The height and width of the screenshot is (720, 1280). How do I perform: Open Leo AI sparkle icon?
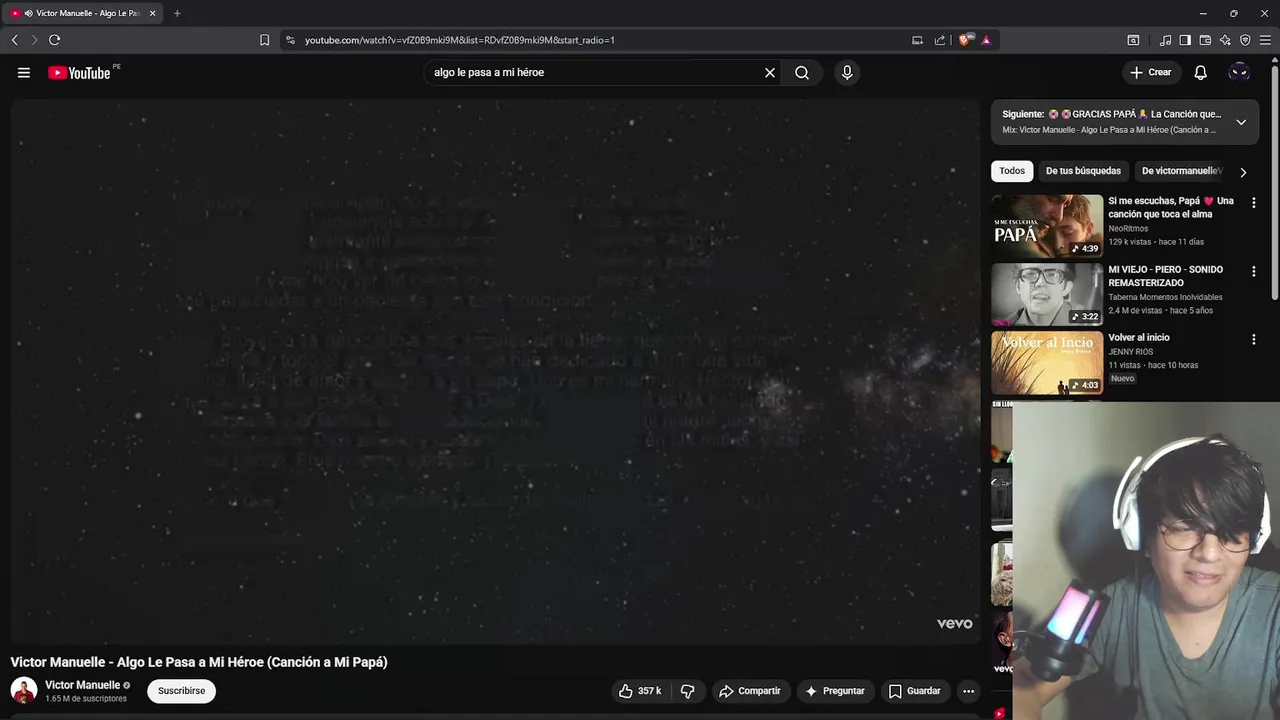tap(1225, 40)
